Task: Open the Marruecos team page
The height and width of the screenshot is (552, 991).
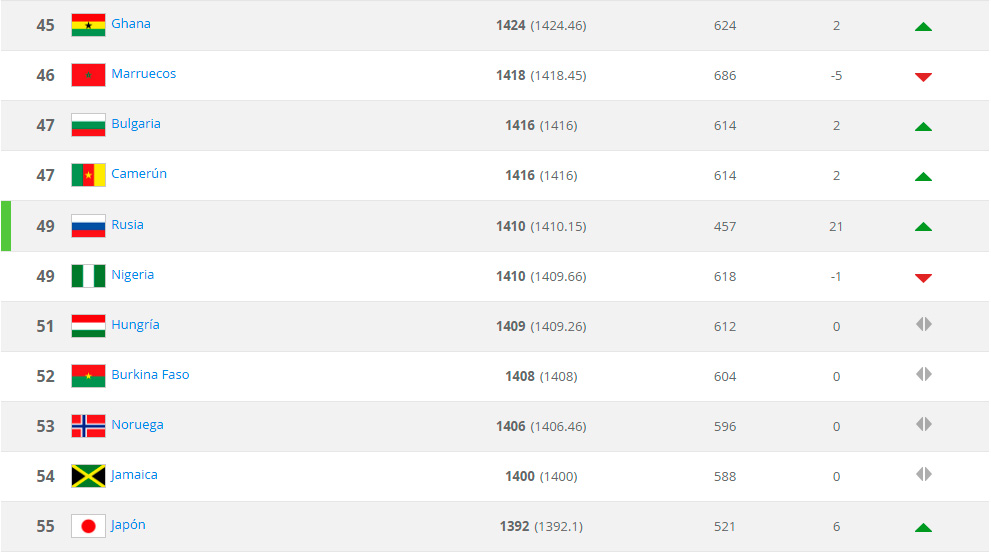Action: click(143, 74)
